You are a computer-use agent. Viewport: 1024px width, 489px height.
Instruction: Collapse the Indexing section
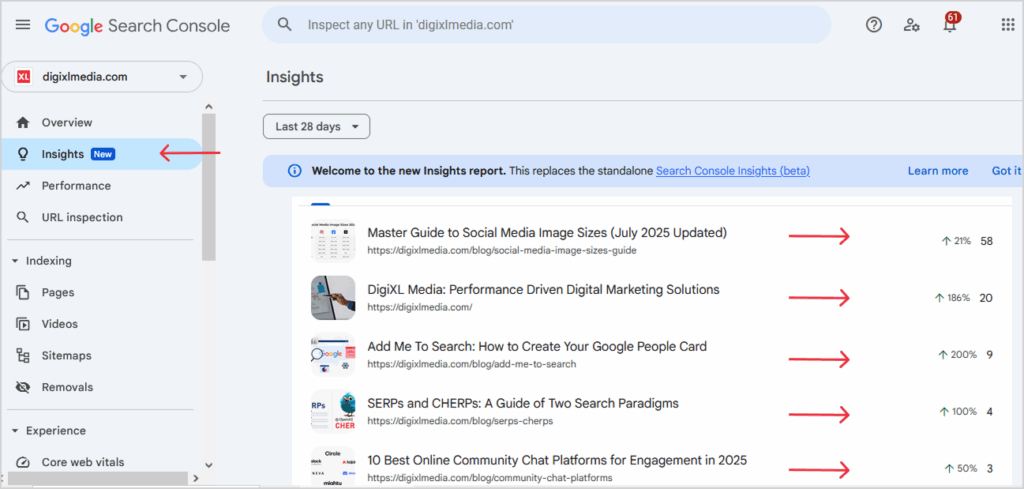[15, 261]
